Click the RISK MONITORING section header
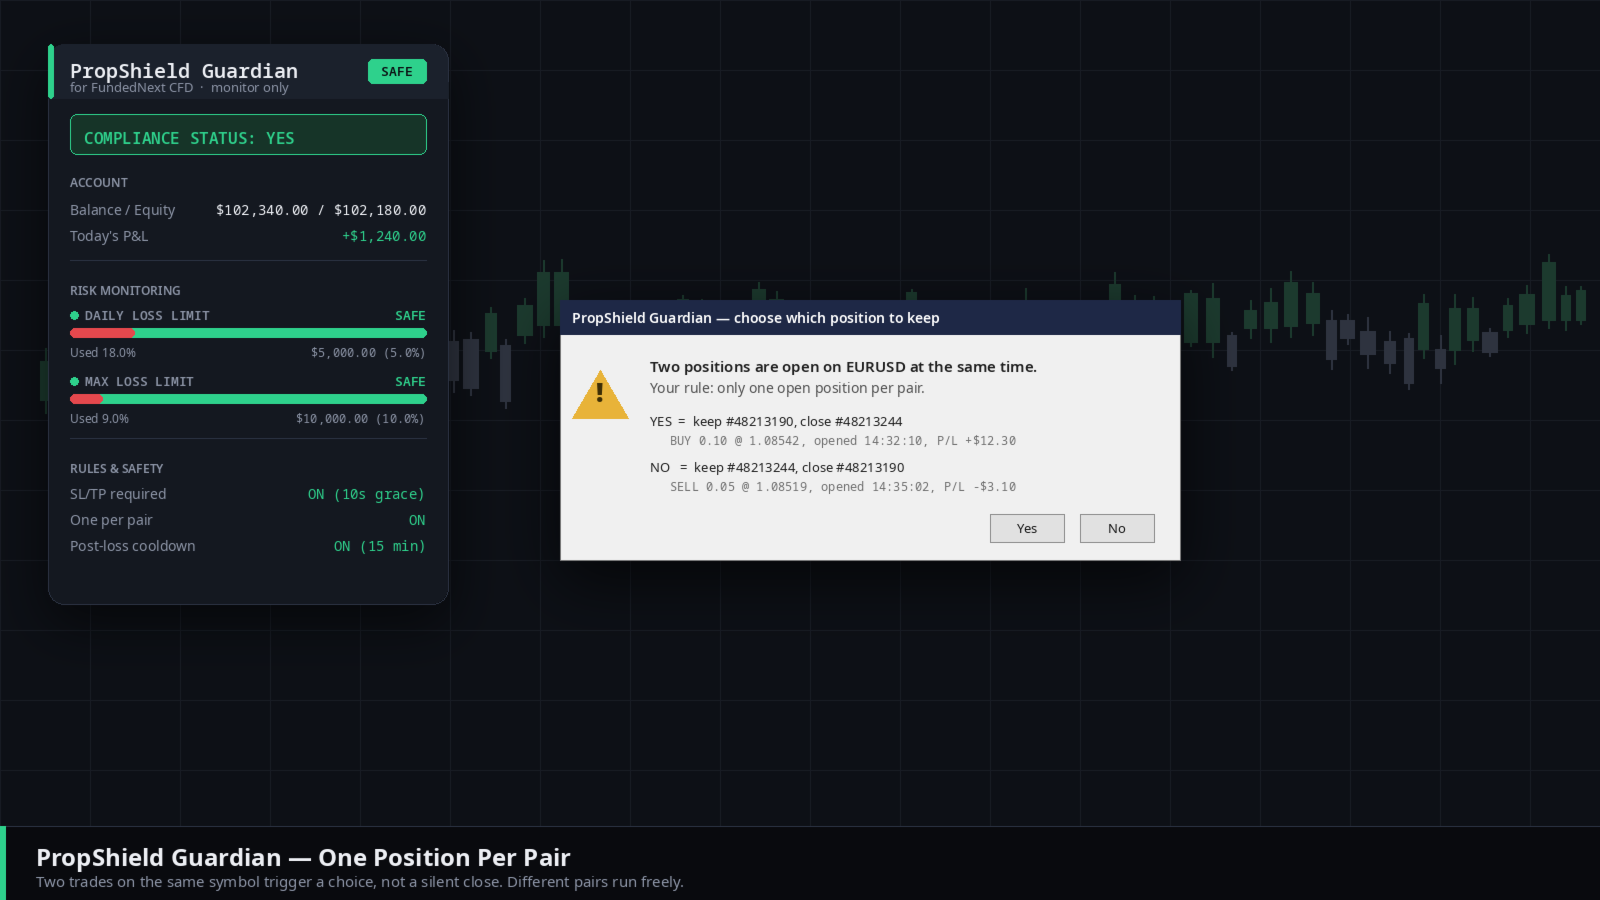The image size is (1600, 900). coord(125,291)
